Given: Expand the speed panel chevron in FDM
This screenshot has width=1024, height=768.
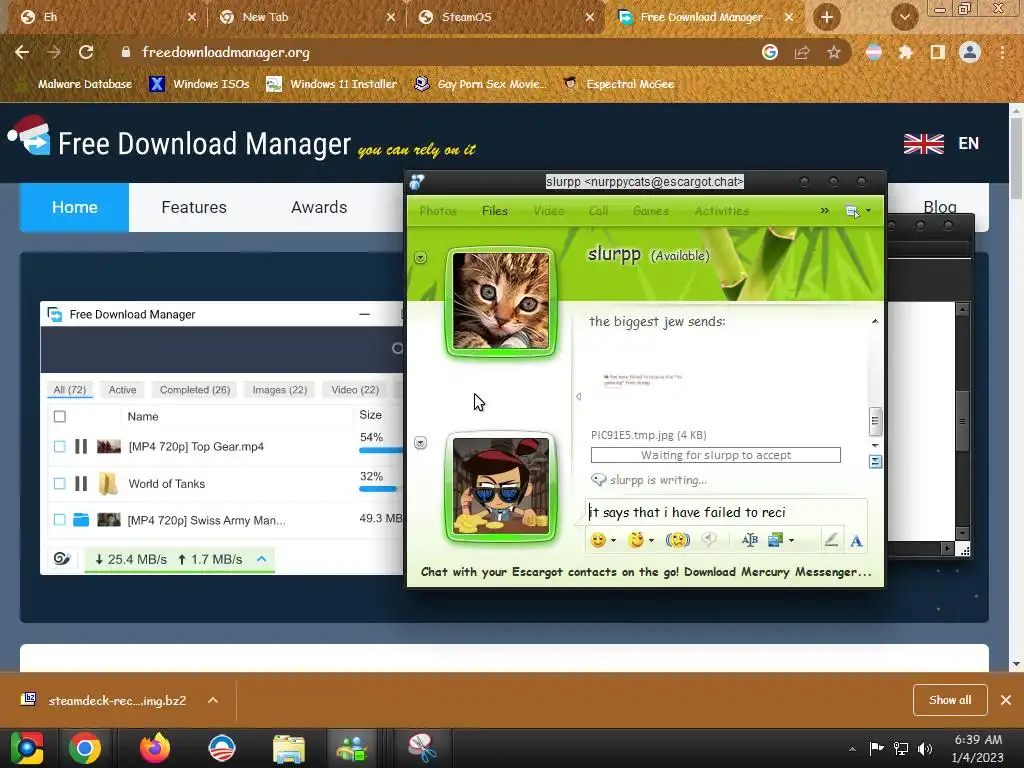Looking at the screenshot, I should tap(262, 559).
